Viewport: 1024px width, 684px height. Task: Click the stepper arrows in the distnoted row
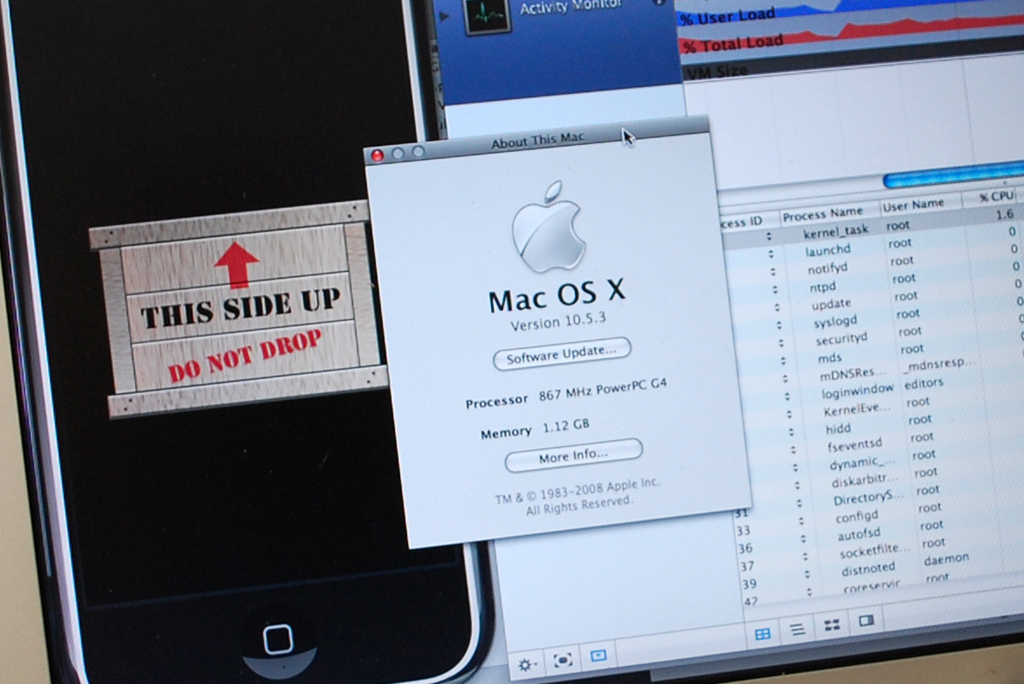(807, 574)
